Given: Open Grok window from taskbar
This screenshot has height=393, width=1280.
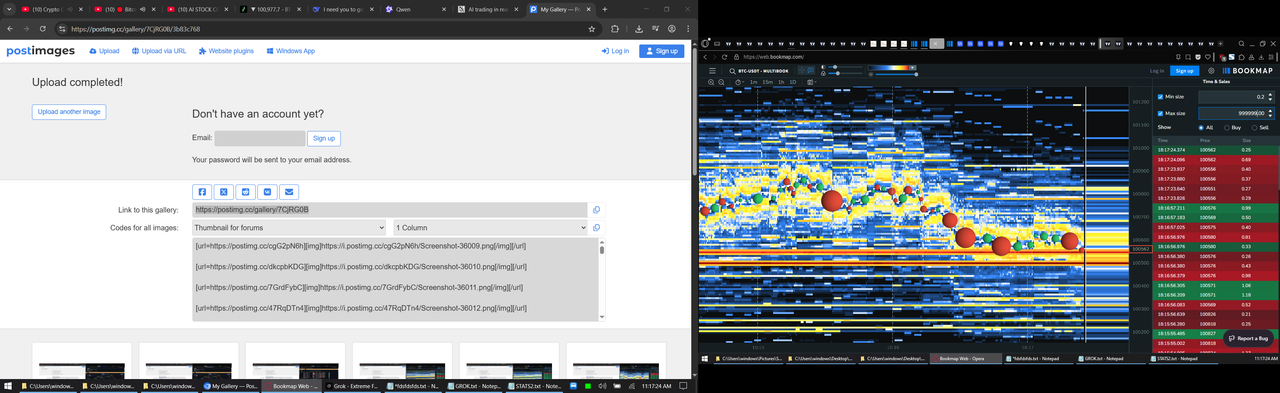Looking at the screenshot, I should 352,385.
